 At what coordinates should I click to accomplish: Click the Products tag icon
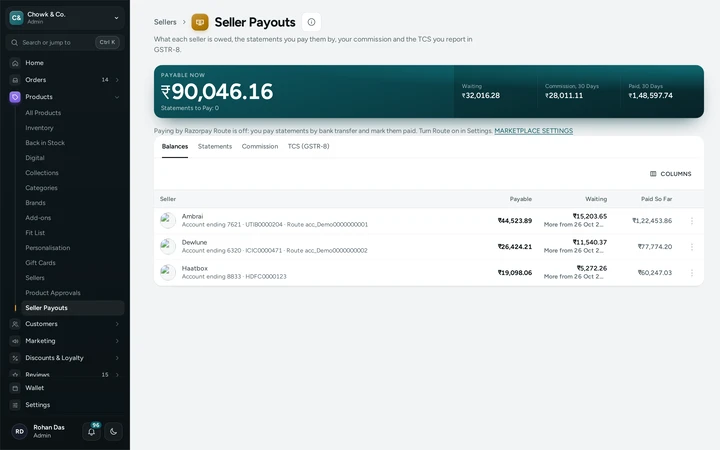(15, 97)
